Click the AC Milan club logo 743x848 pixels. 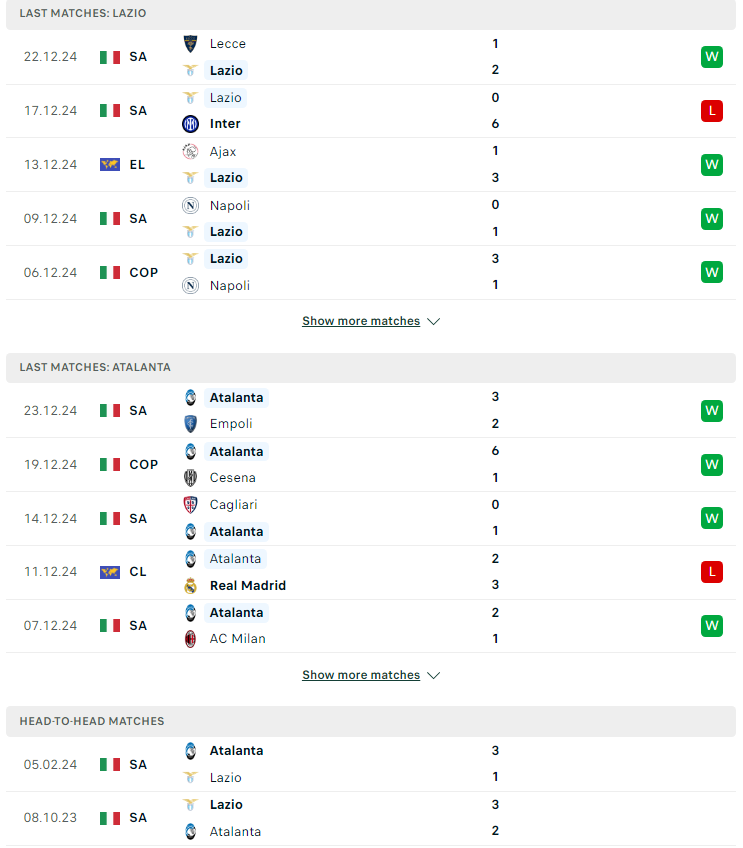190,639
